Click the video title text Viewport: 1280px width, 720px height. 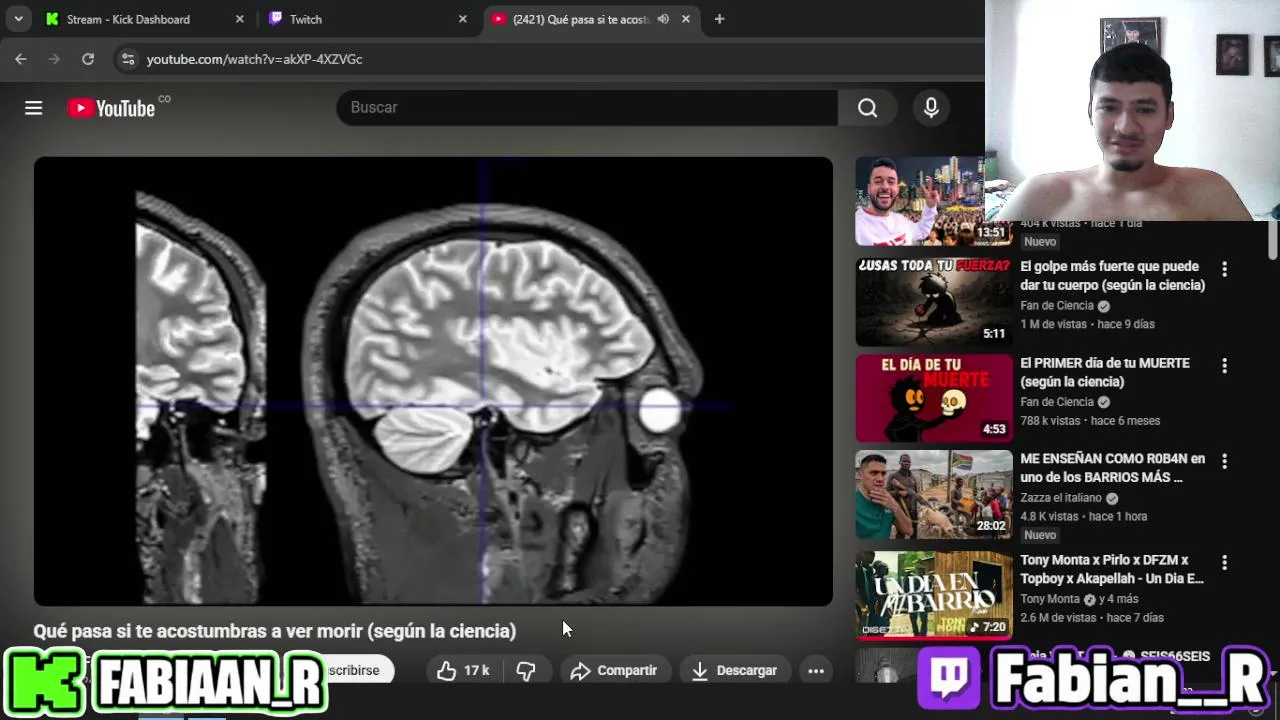coord(275,631)
